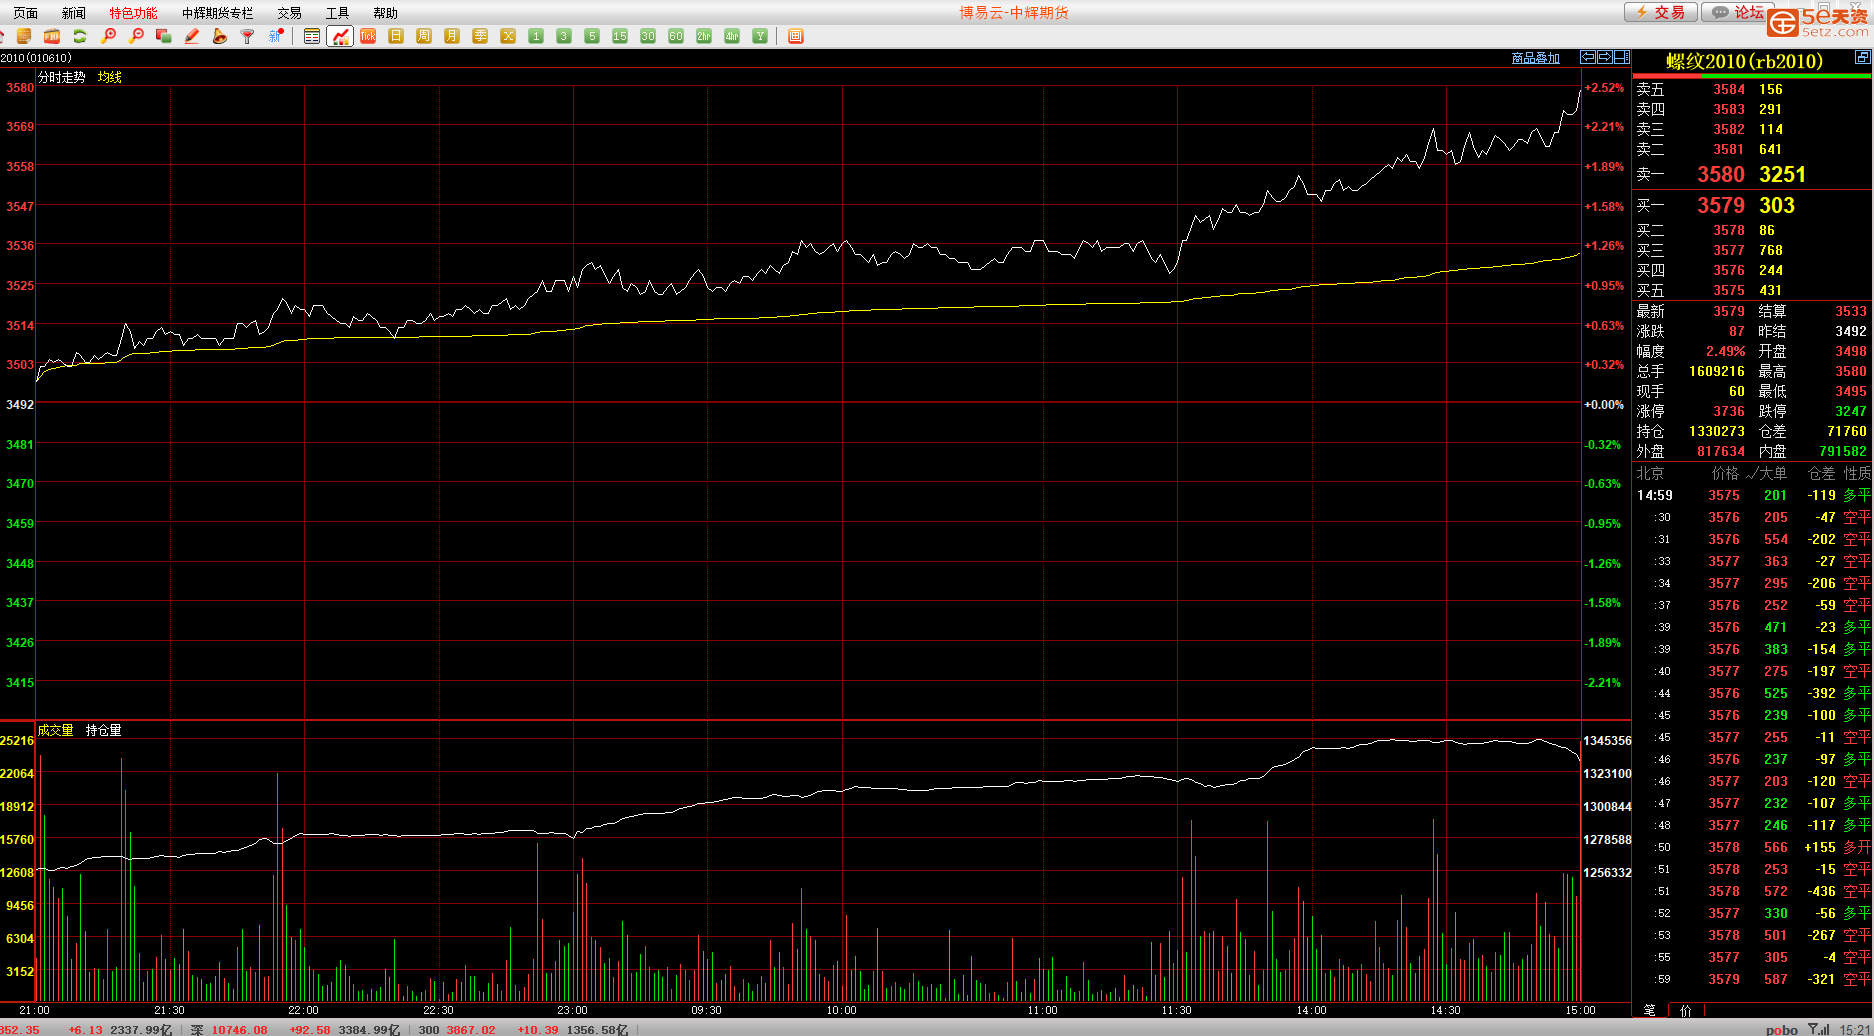Select the 3-minute chart period
1874x1036 pixels.
tap(564, 36)
